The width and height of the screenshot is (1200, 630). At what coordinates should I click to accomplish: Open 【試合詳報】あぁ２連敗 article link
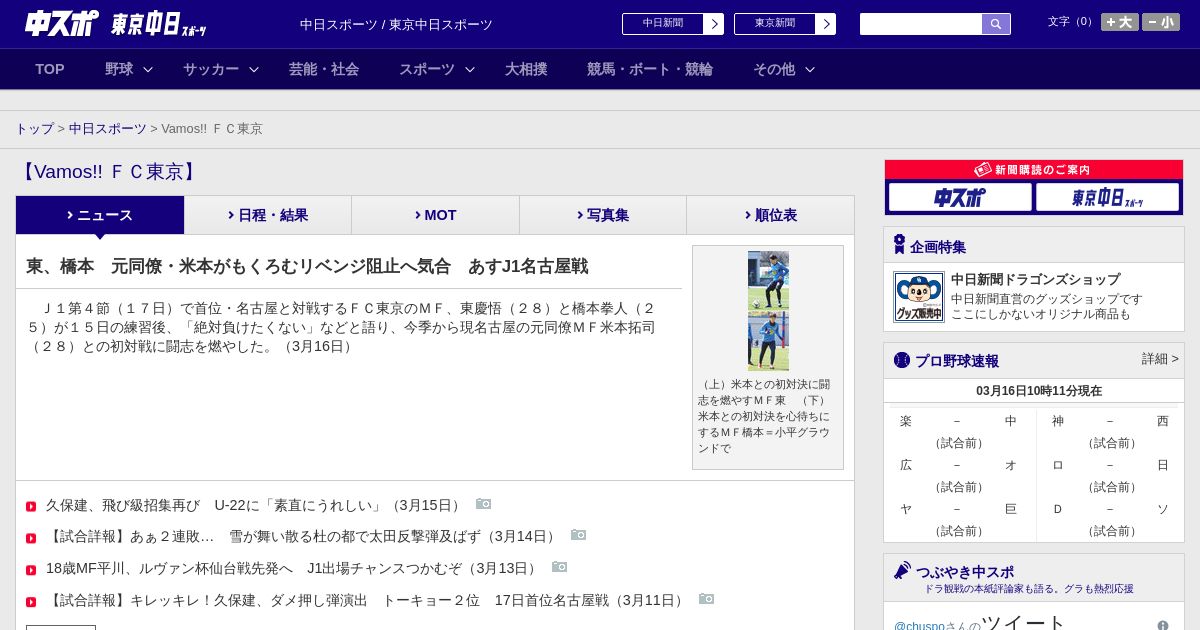(x=303, y=537)
